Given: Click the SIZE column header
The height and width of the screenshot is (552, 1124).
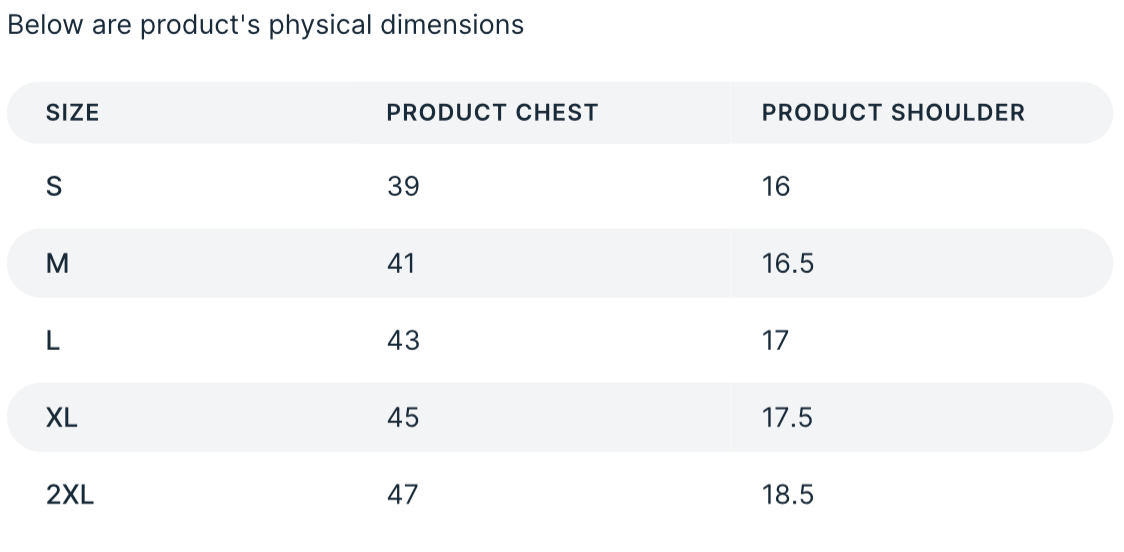Looking at the screenshot, I should pos(73,113).
